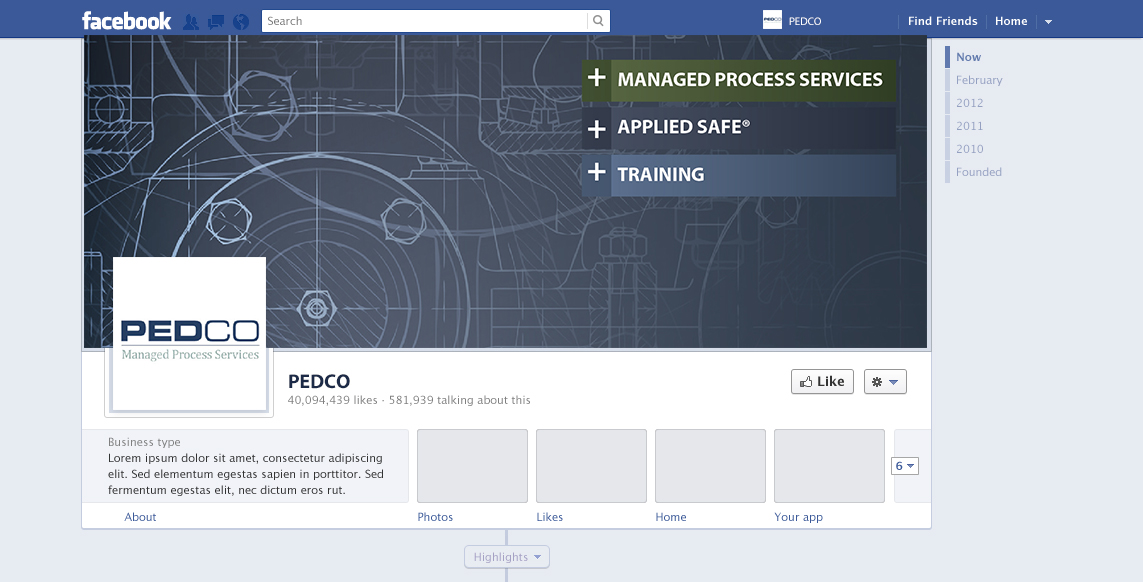Open the notifications globe icon
Viewport: 1143px width, 582px height.
click(x=240, y=19)
